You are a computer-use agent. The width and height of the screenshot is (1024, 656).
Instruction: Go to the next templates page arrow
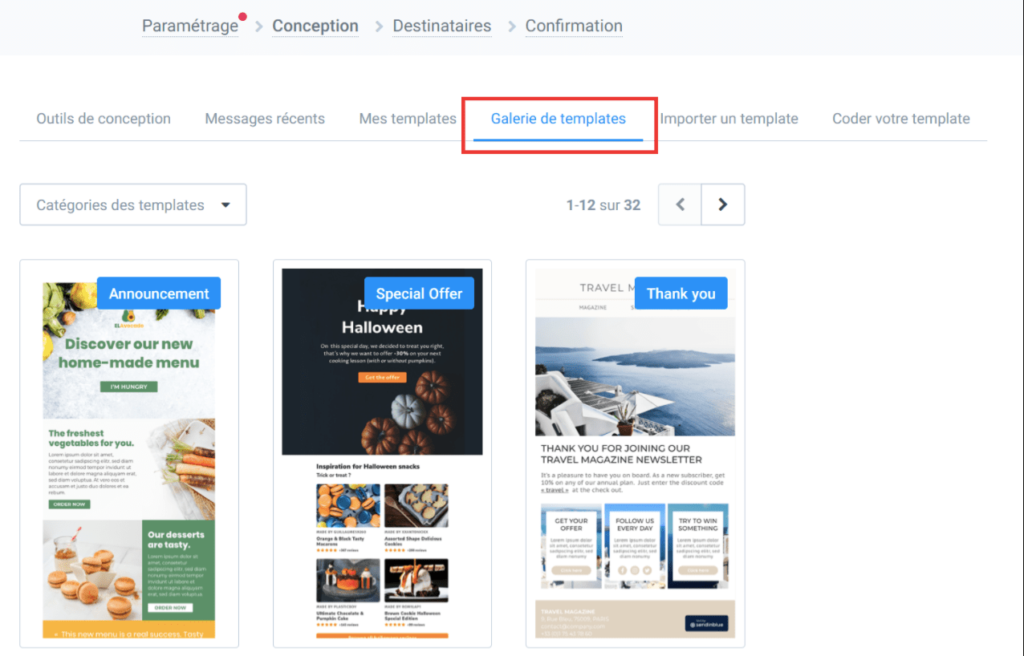[723, 205]
